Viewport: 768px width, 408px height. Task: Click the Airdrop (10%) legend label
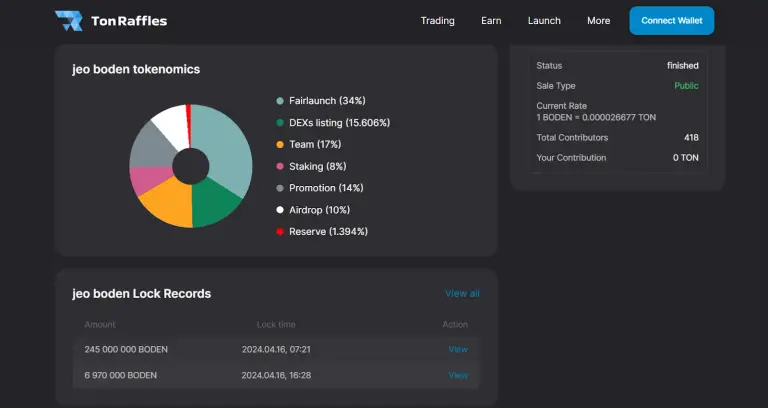(319, 210)
